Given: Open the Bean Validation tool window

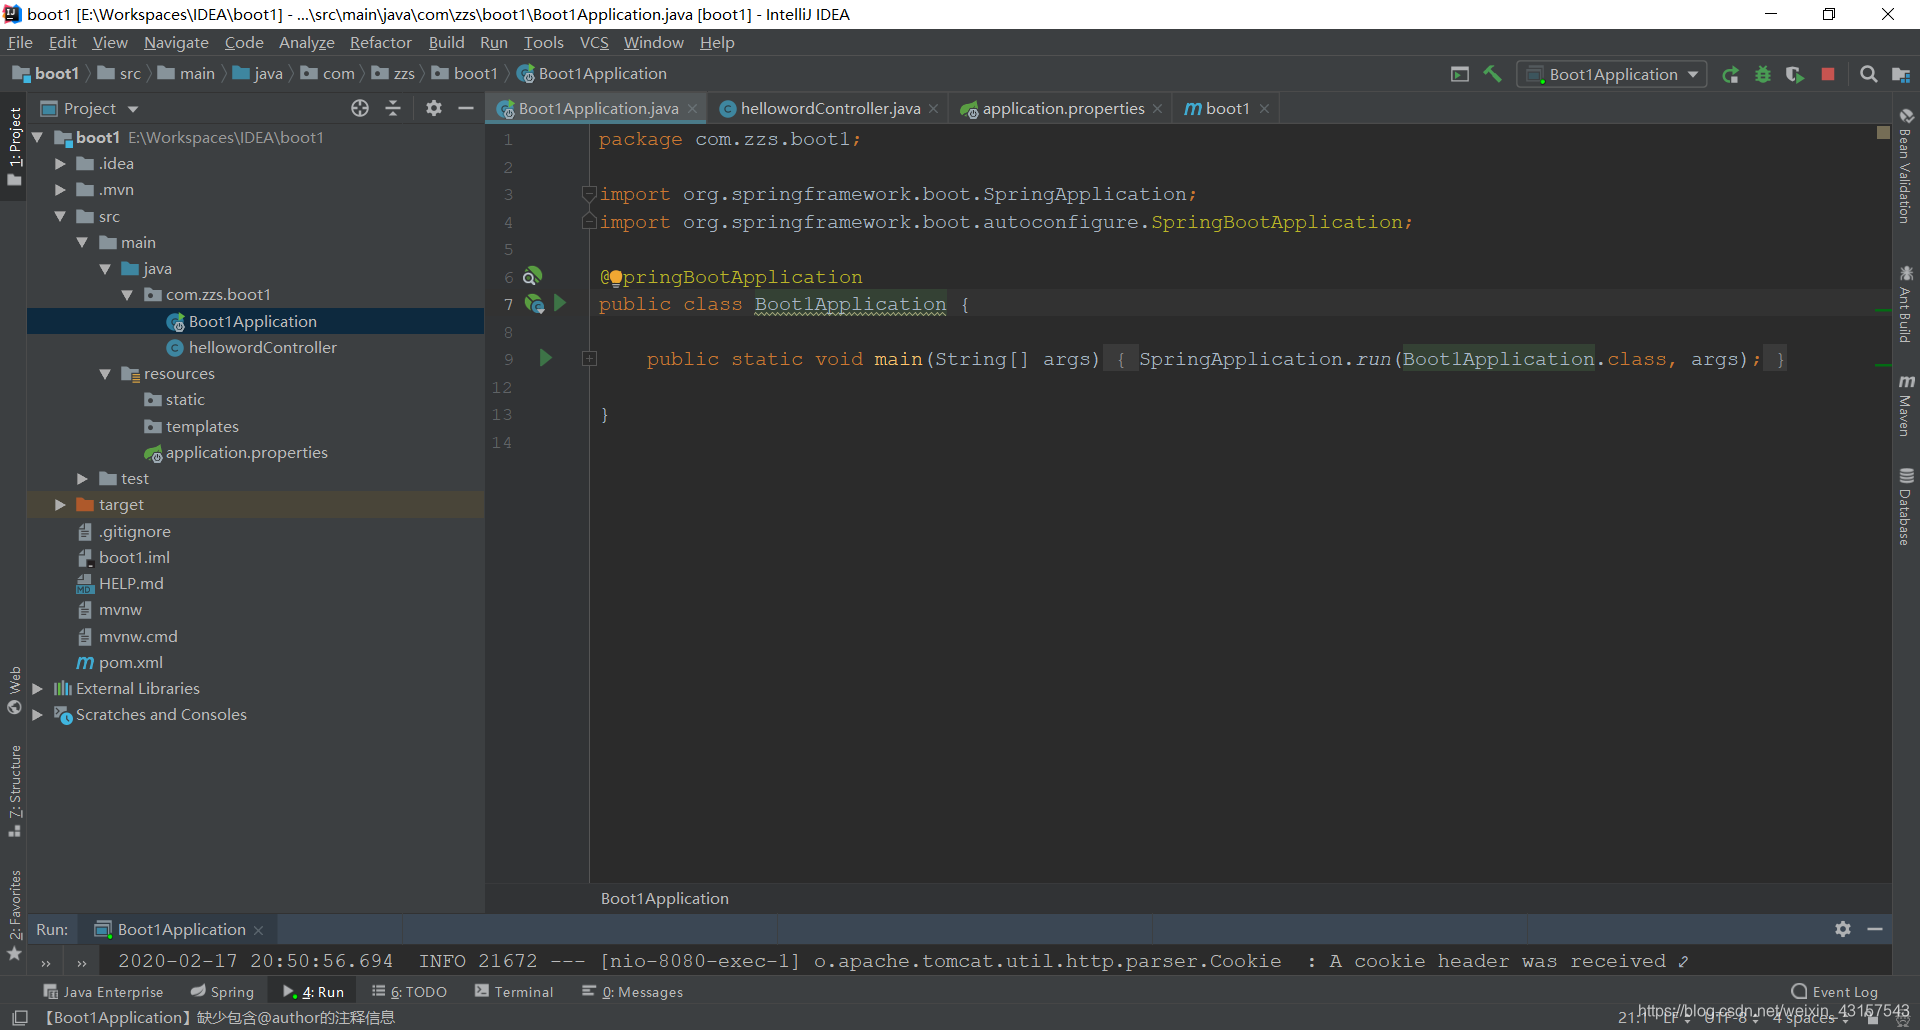Looking at the screenshot, I should coord(1906,166).
